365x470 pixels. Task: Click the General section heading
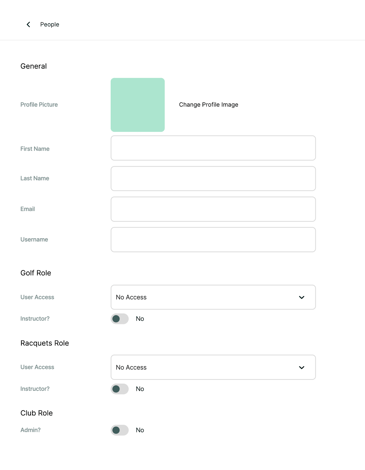pyautogui.click(x=34, y=66)
